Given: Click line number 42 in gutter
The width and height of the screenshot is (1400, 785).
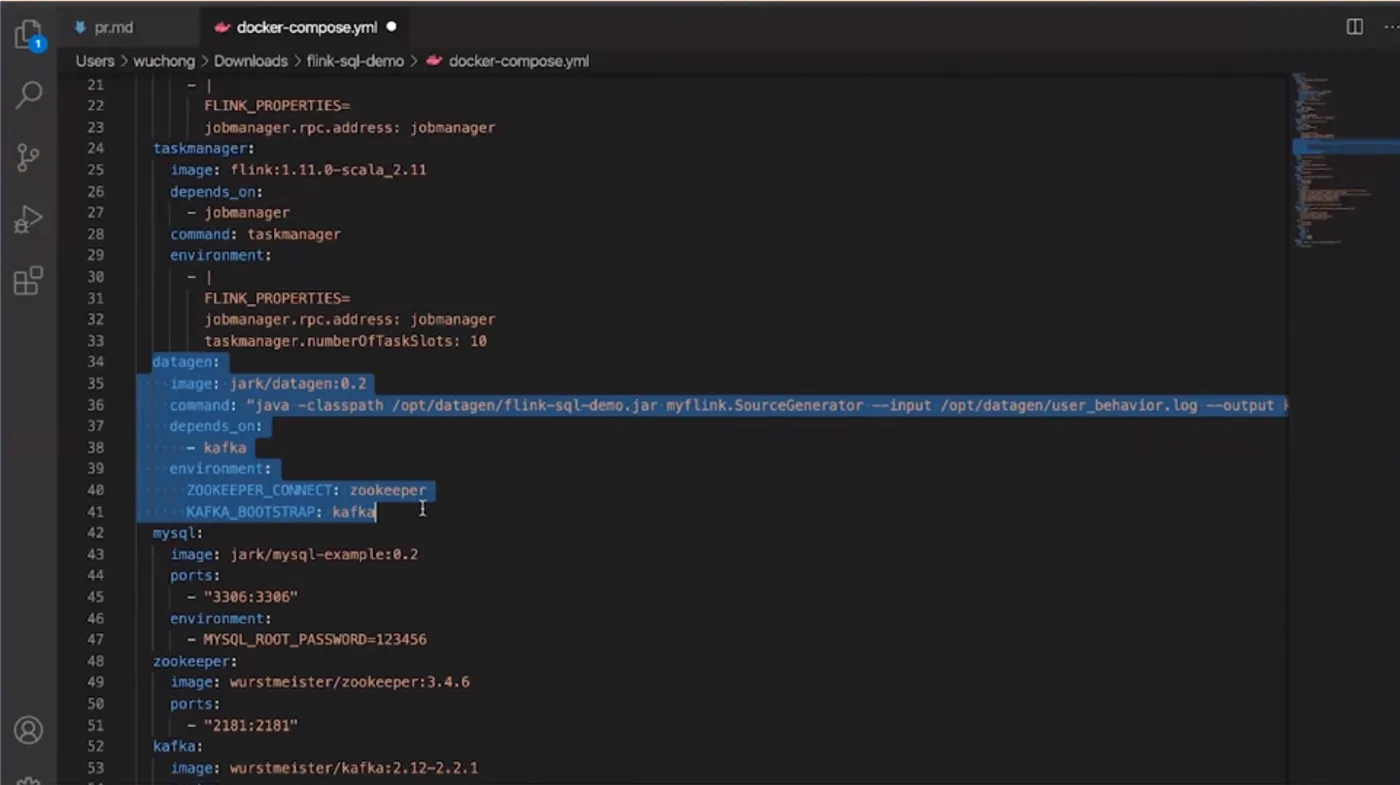Looking at the screenshot, I should [x=95, y=533].
